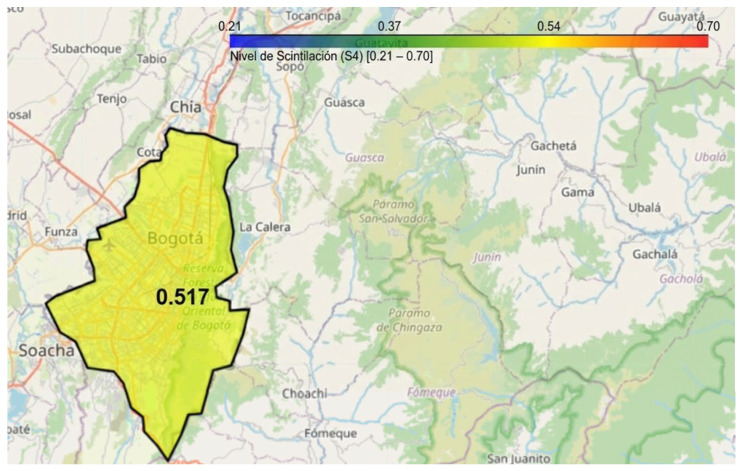Click the Gachalá town label
The image size is (743, 471).
655,254
